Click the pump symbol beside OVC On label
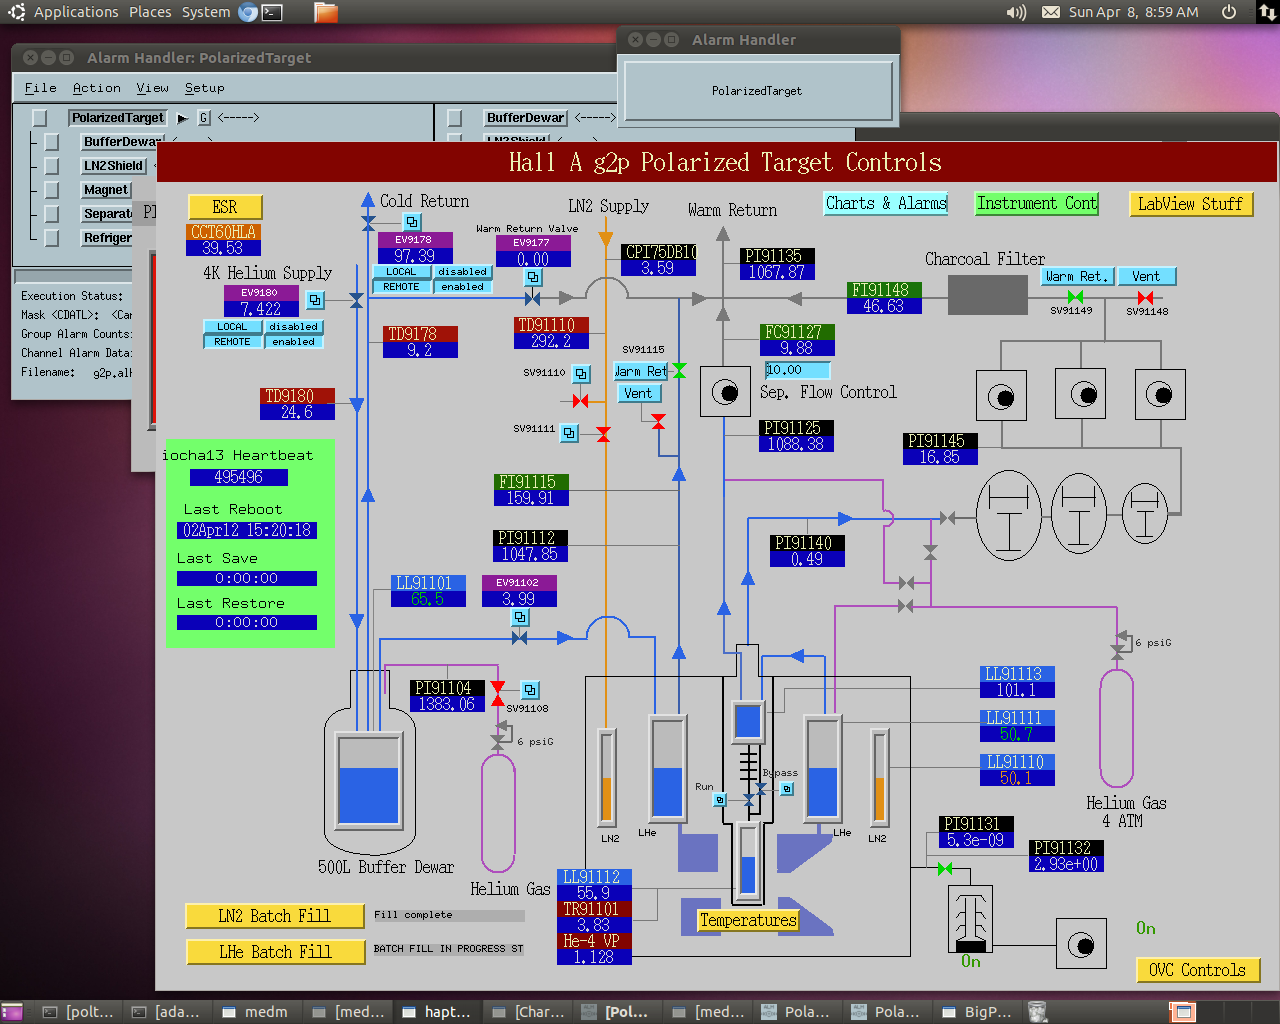The height and width of the screenshot is (1024, 1280). [1081, 944]
